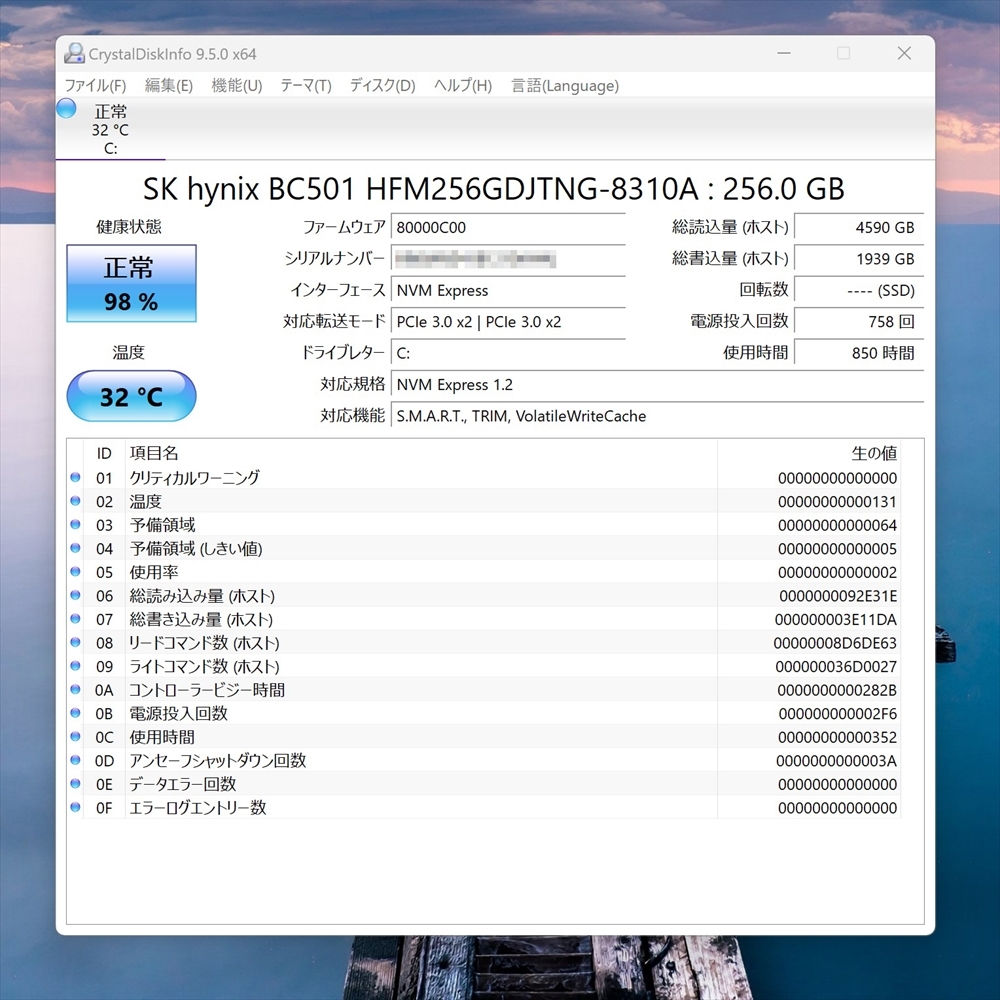
Task: Click raw value 000000000002F6
Action: coord(837,714)
